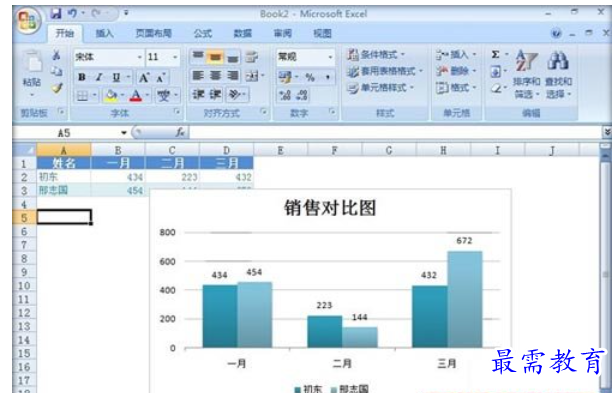This screenshot has height=393, width=613.
Task: Toggle underline formatting
Action: 116,77
